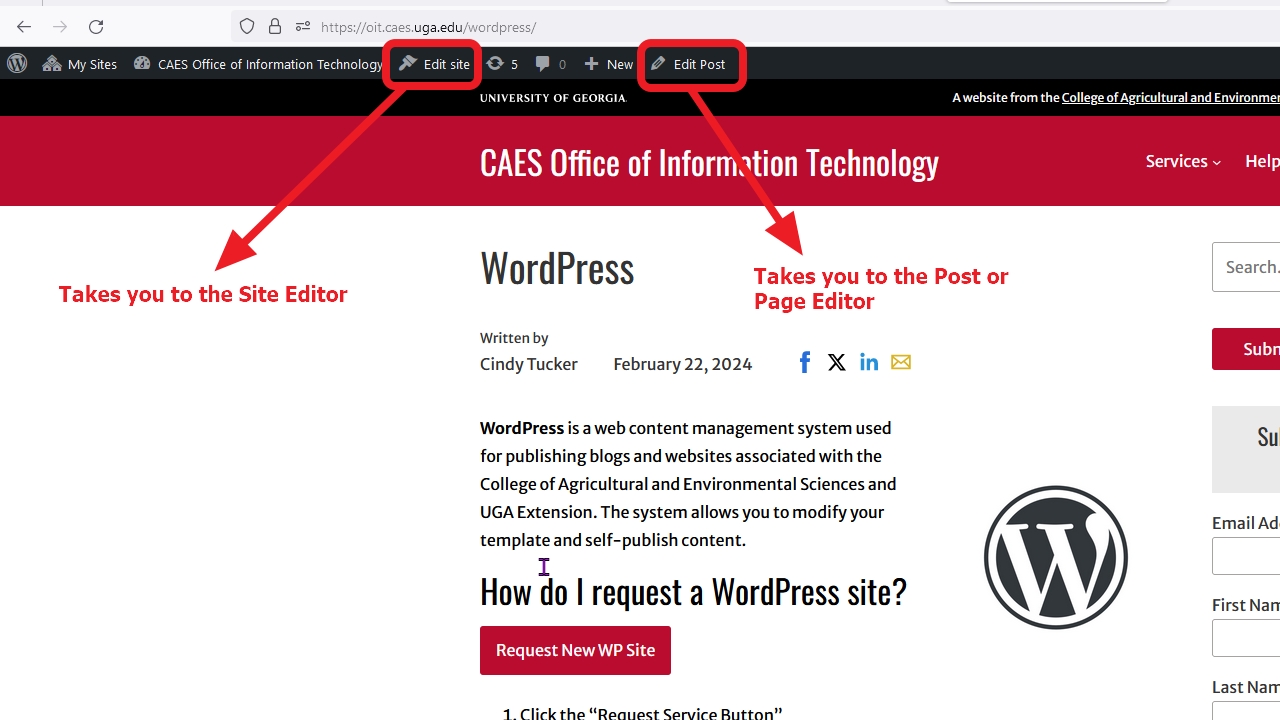Expand the Services navigation dropdown
The image size is (1280, 720).
tap(1183, 161)
